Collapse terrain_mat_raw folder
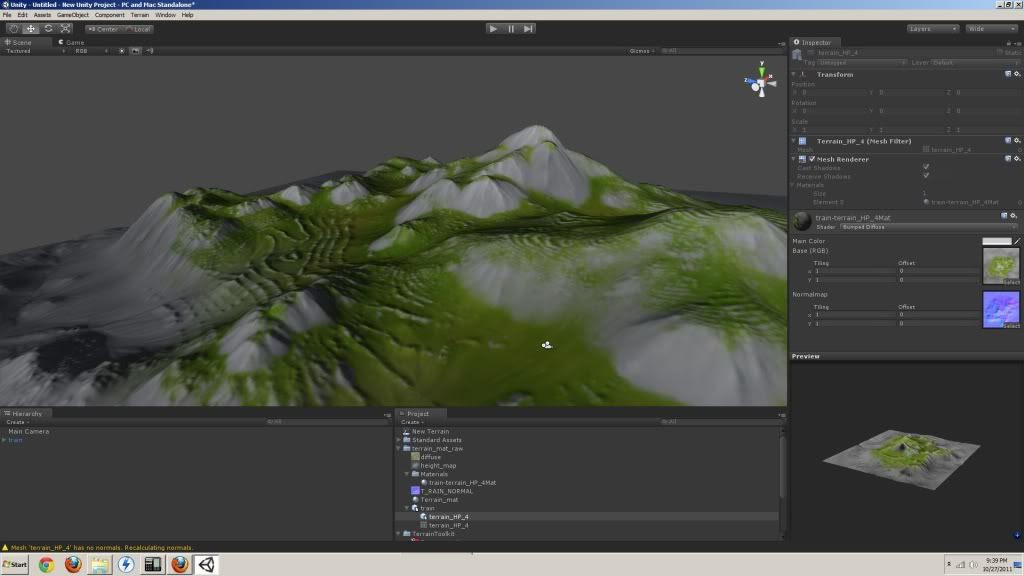The image size is (1024, 576). [399, 449]
